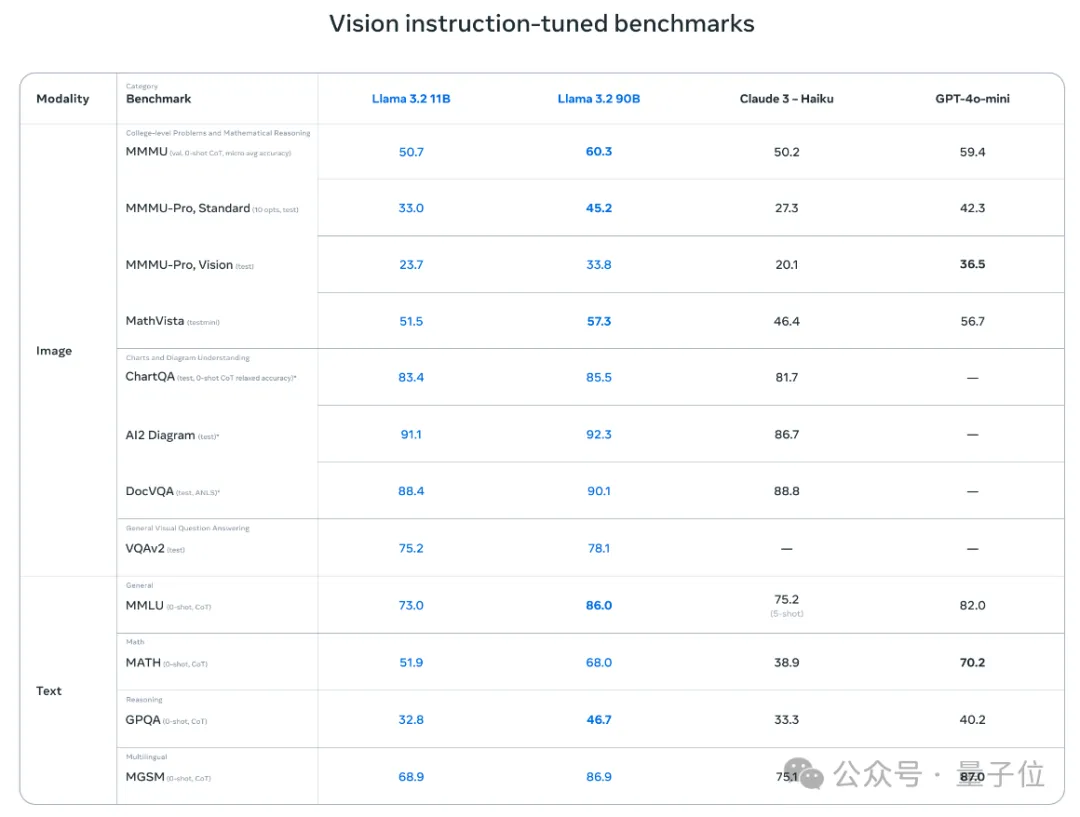
Task: Select the Llama 3.2 90B column header
Action: [x=599, y=99]
